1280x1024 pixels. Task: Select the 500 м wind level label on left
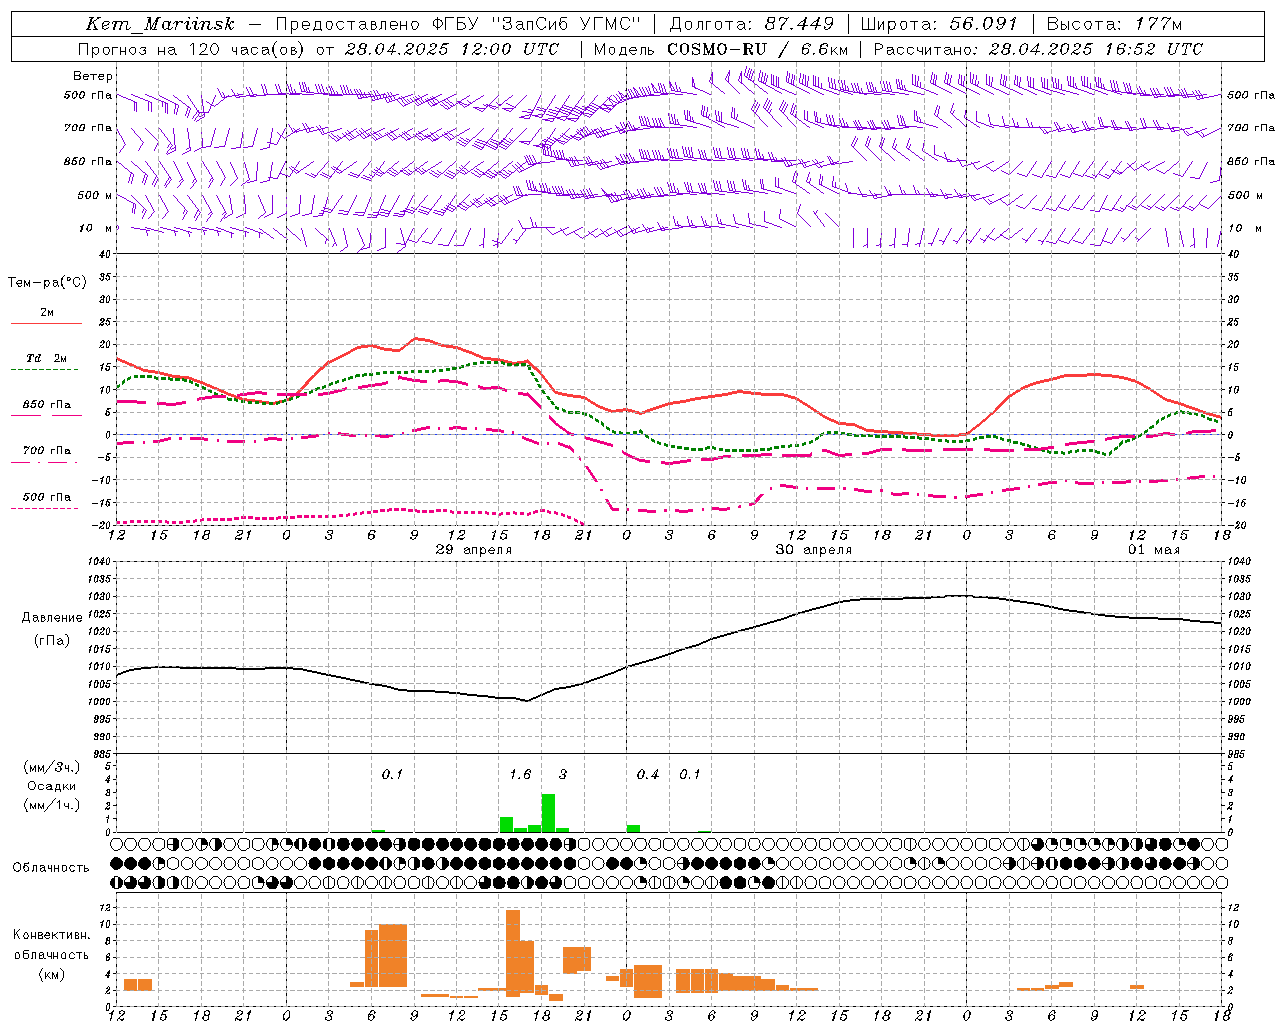(x=95, y=195)
